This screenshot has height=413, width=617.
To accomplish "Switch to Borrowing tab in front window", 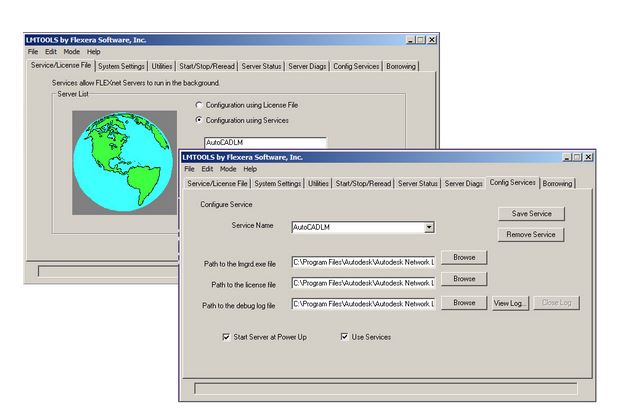I will point(558,184).
